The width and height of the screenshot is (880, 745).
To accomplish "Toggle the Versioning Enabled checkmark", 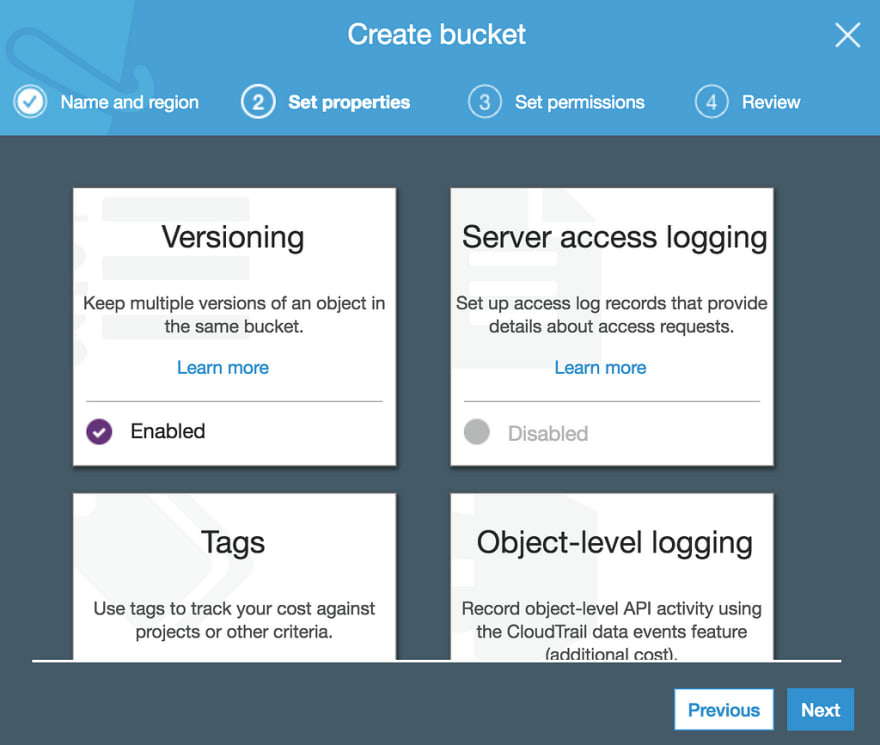I will 99,432.
